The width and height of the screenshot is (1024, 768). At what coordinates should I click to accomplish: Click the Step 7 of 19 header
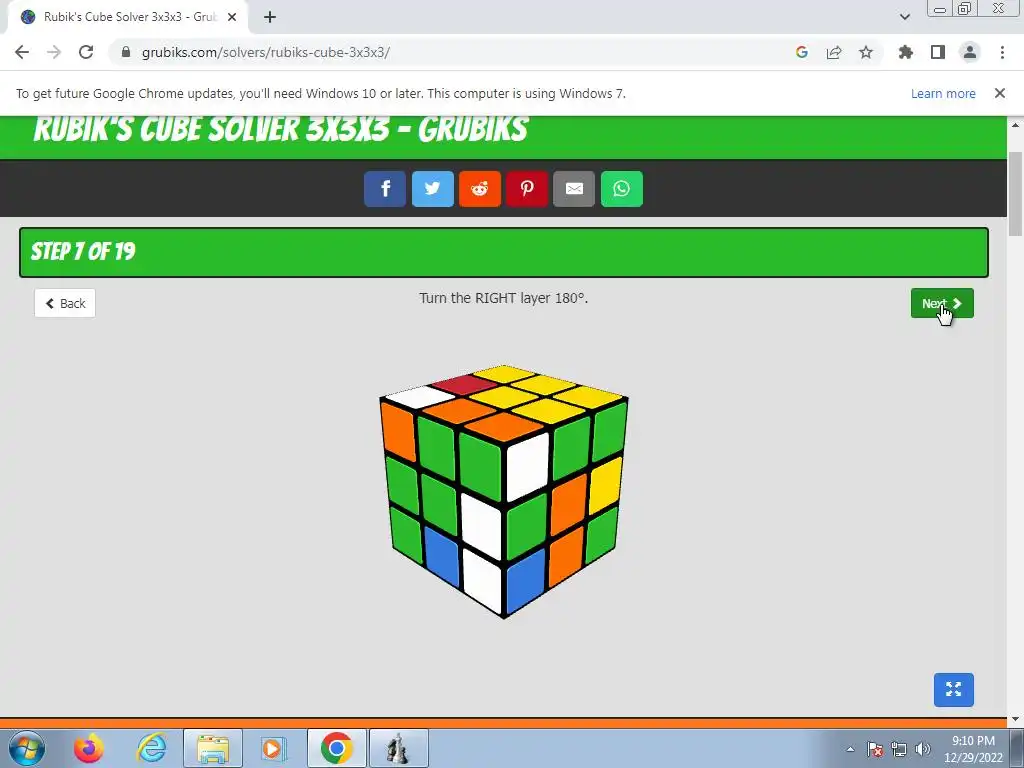pyautogui.click(x=504, y=252)
